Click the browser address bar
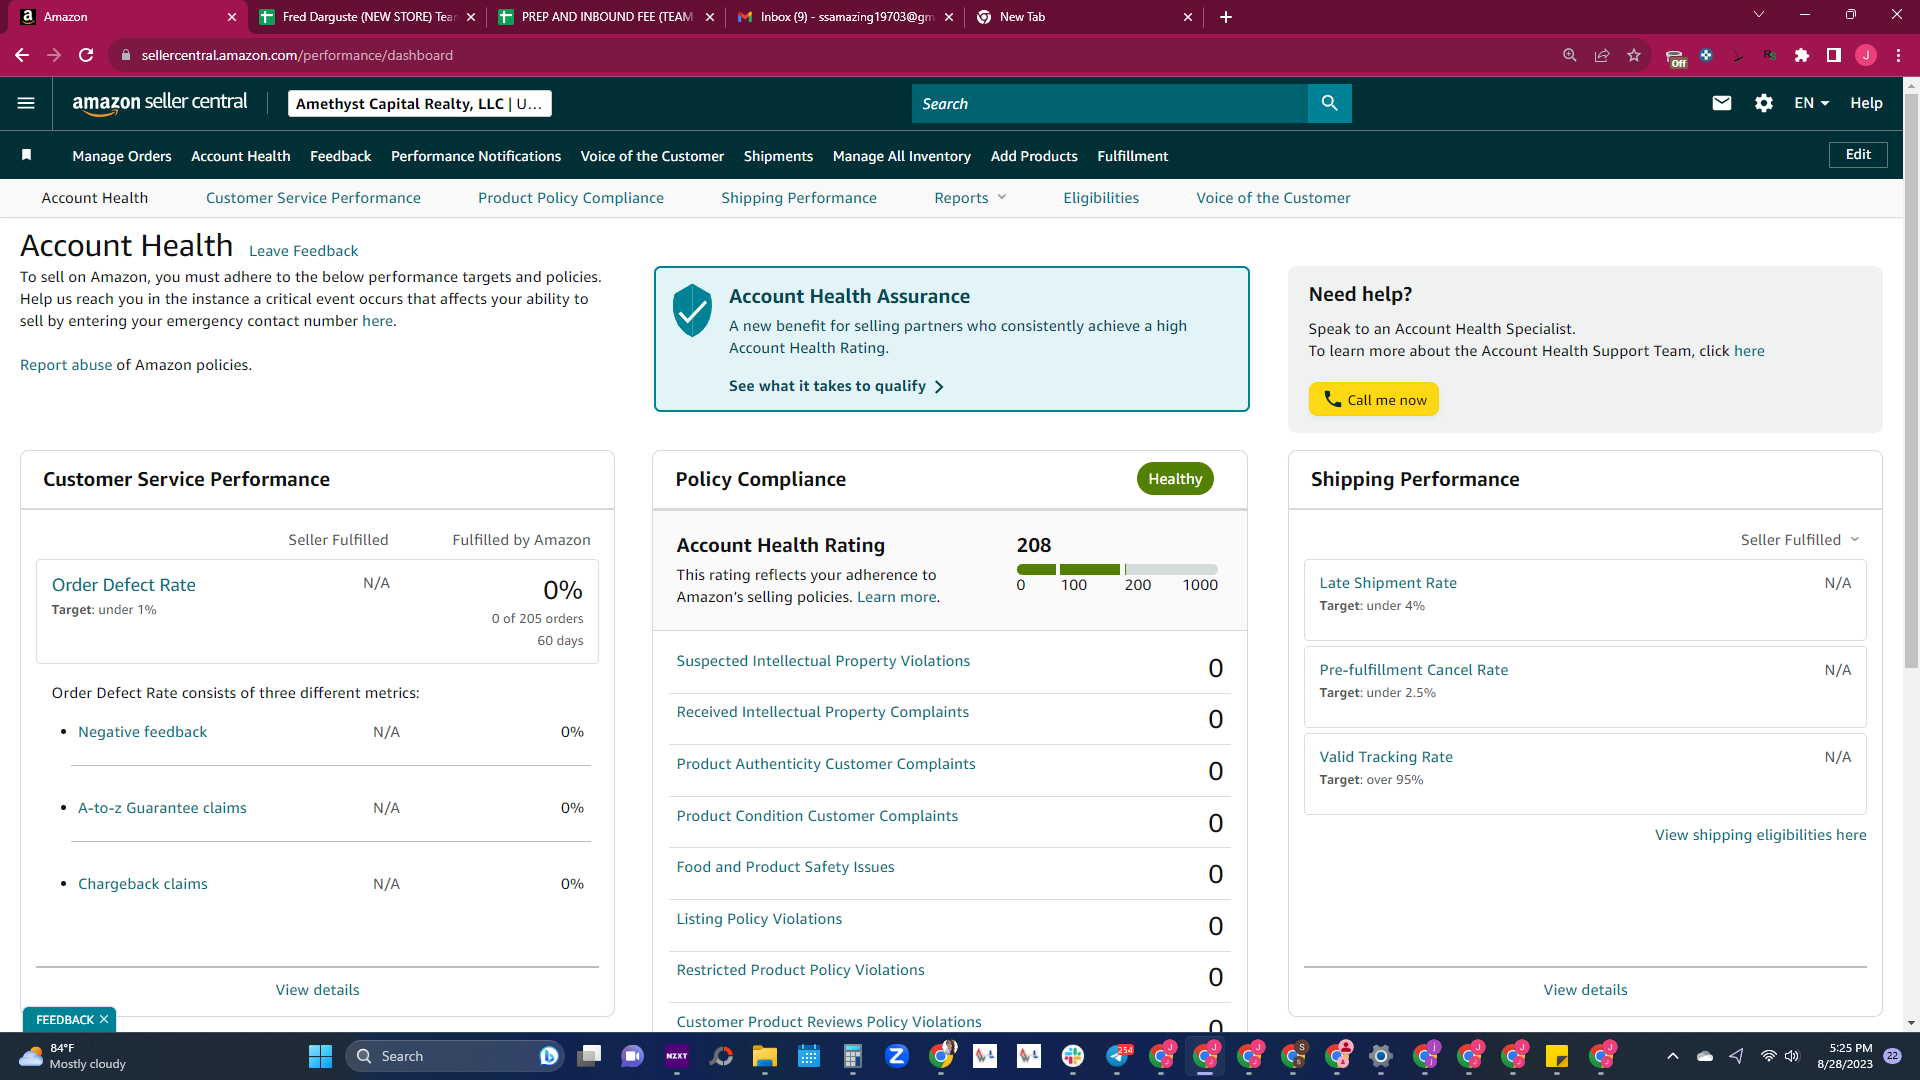This screenshot has height=1080, width=1920. (840, 55)
